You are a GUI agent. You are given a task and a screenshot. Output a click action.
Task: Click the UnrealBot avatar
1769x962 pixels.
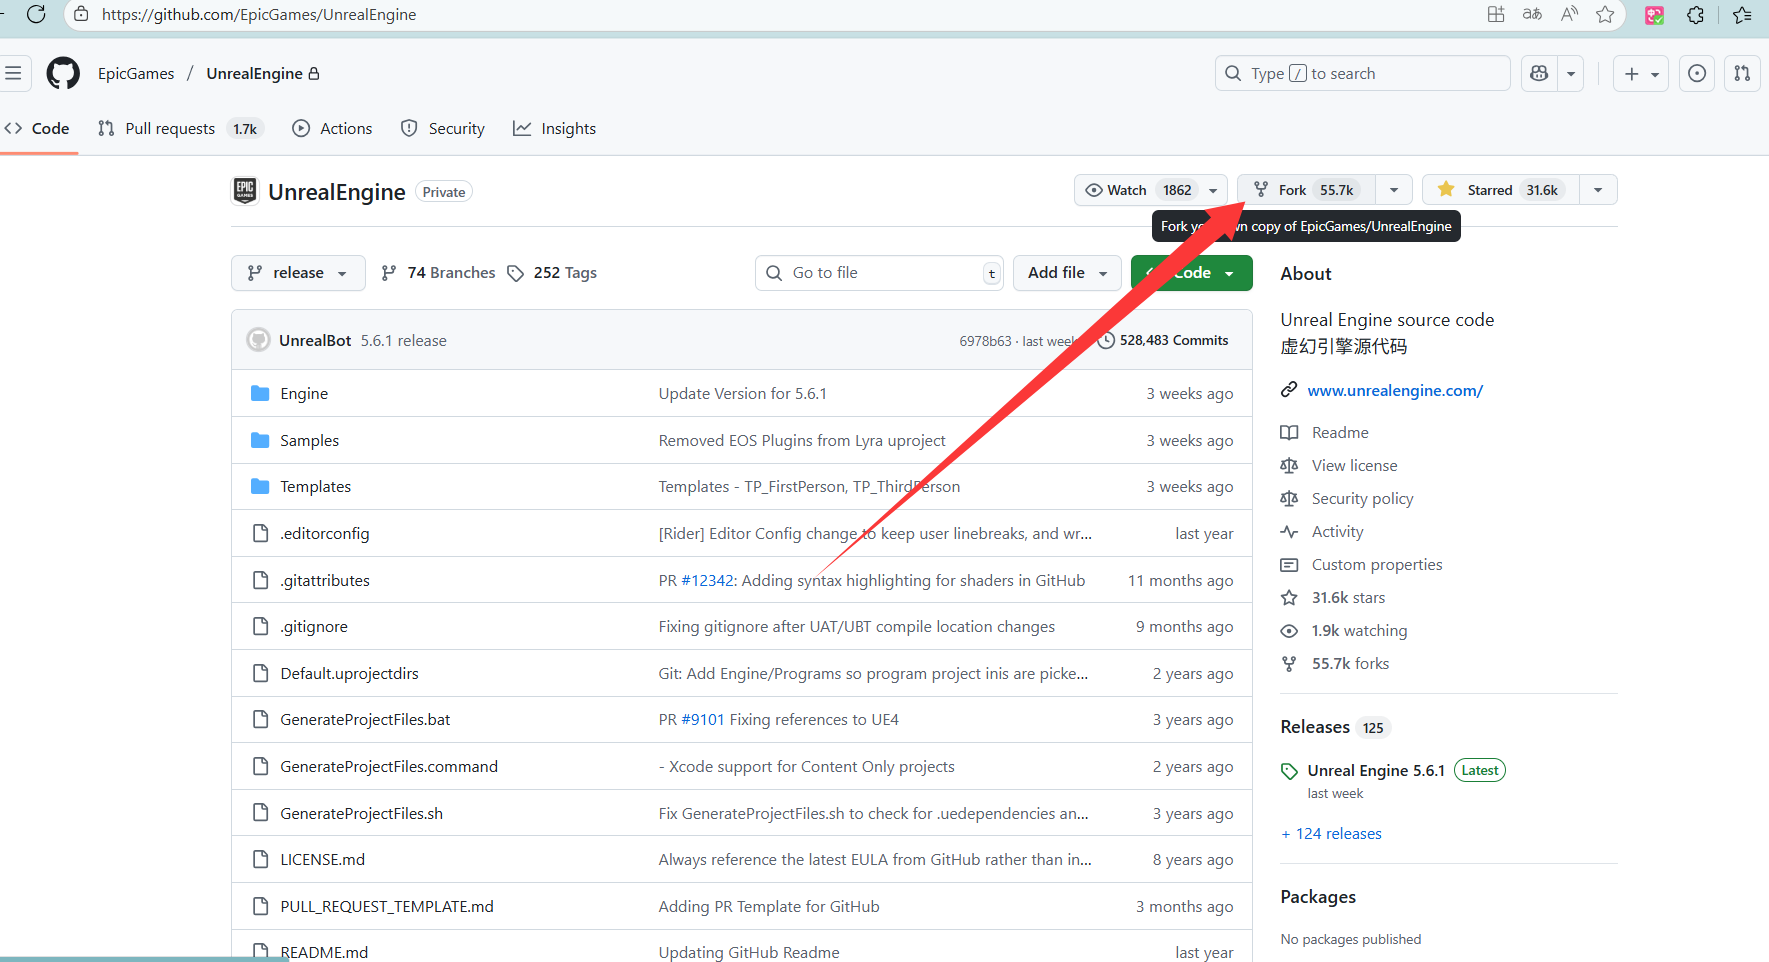click(x=259, y=340)
